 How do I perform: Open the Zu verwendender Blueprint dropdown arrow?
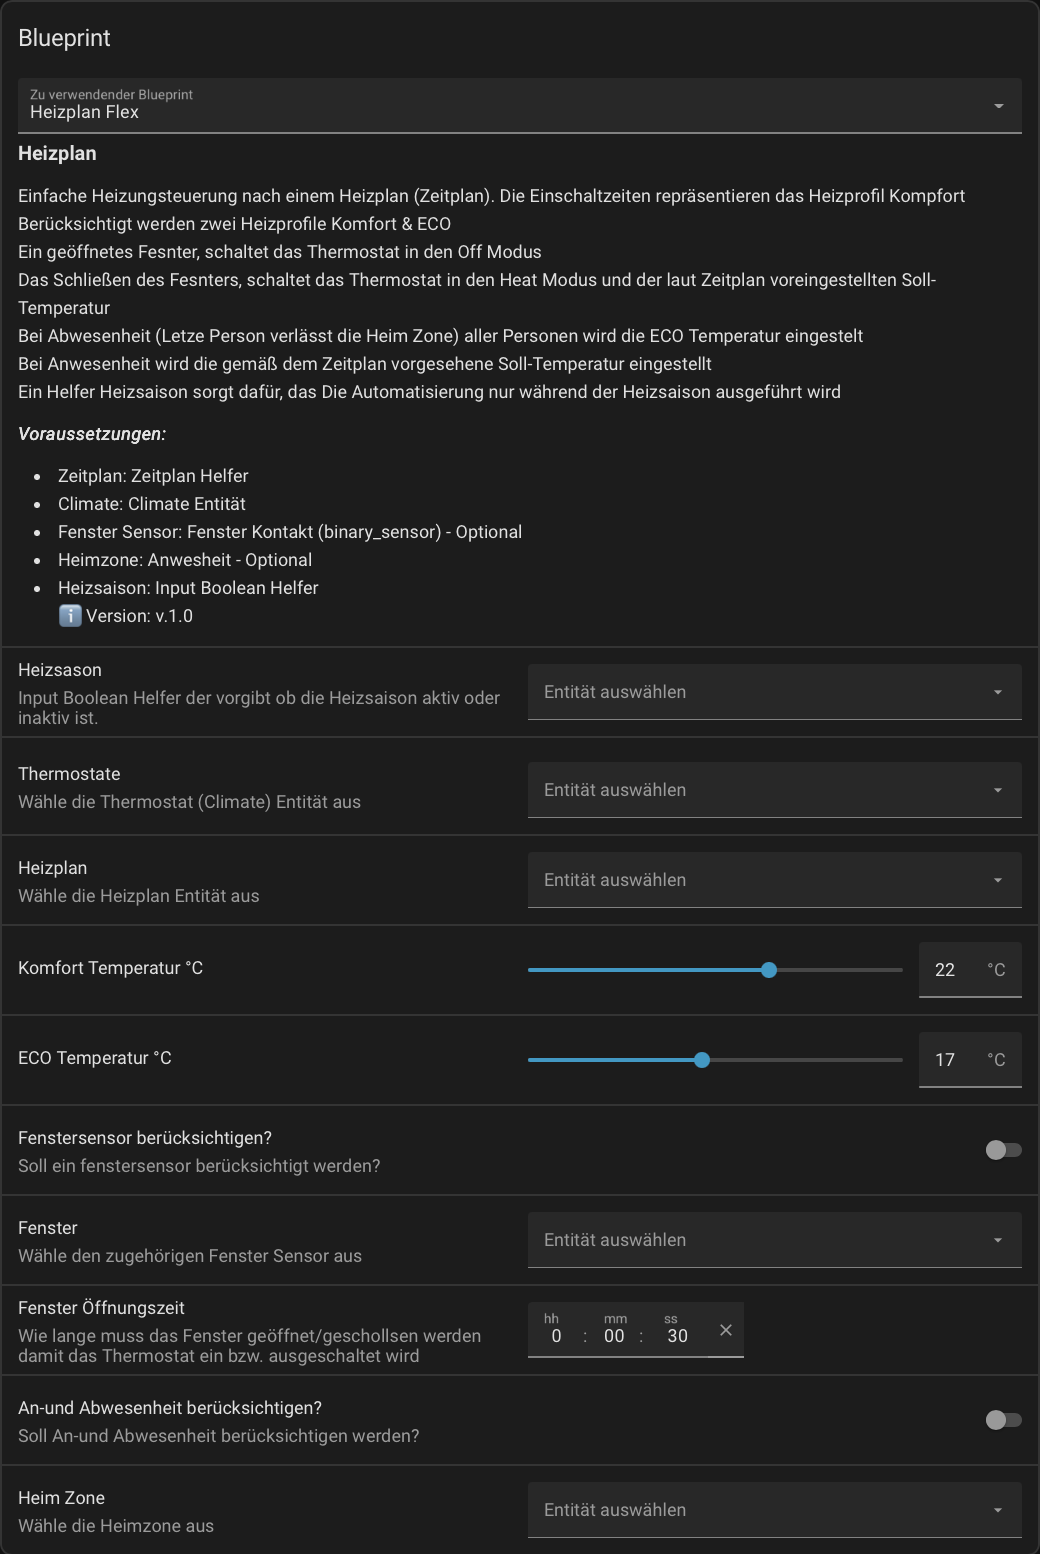[x=998, y=106]
